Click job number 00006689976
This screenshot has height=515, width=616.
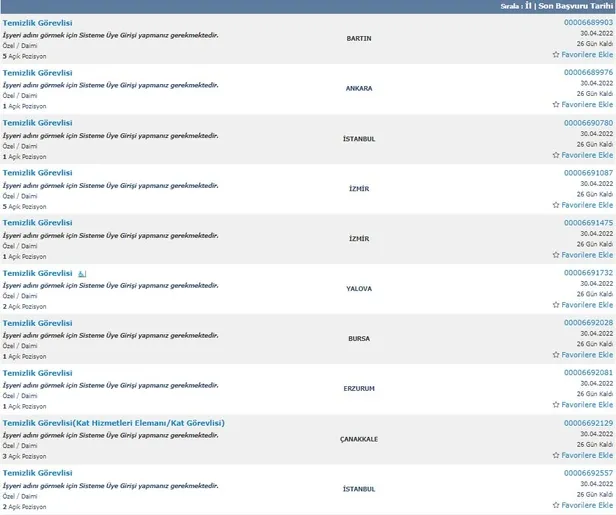[x=588, y=72]
